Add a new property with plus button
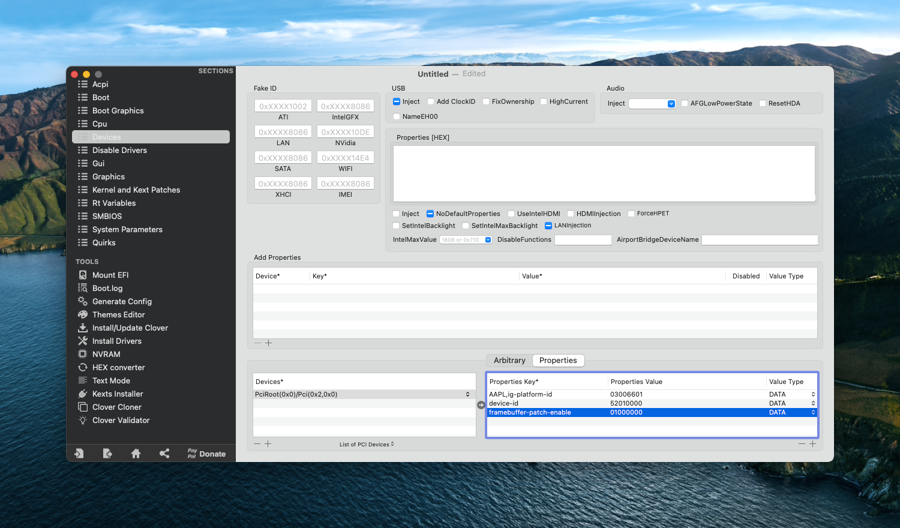 coord(812,444)
